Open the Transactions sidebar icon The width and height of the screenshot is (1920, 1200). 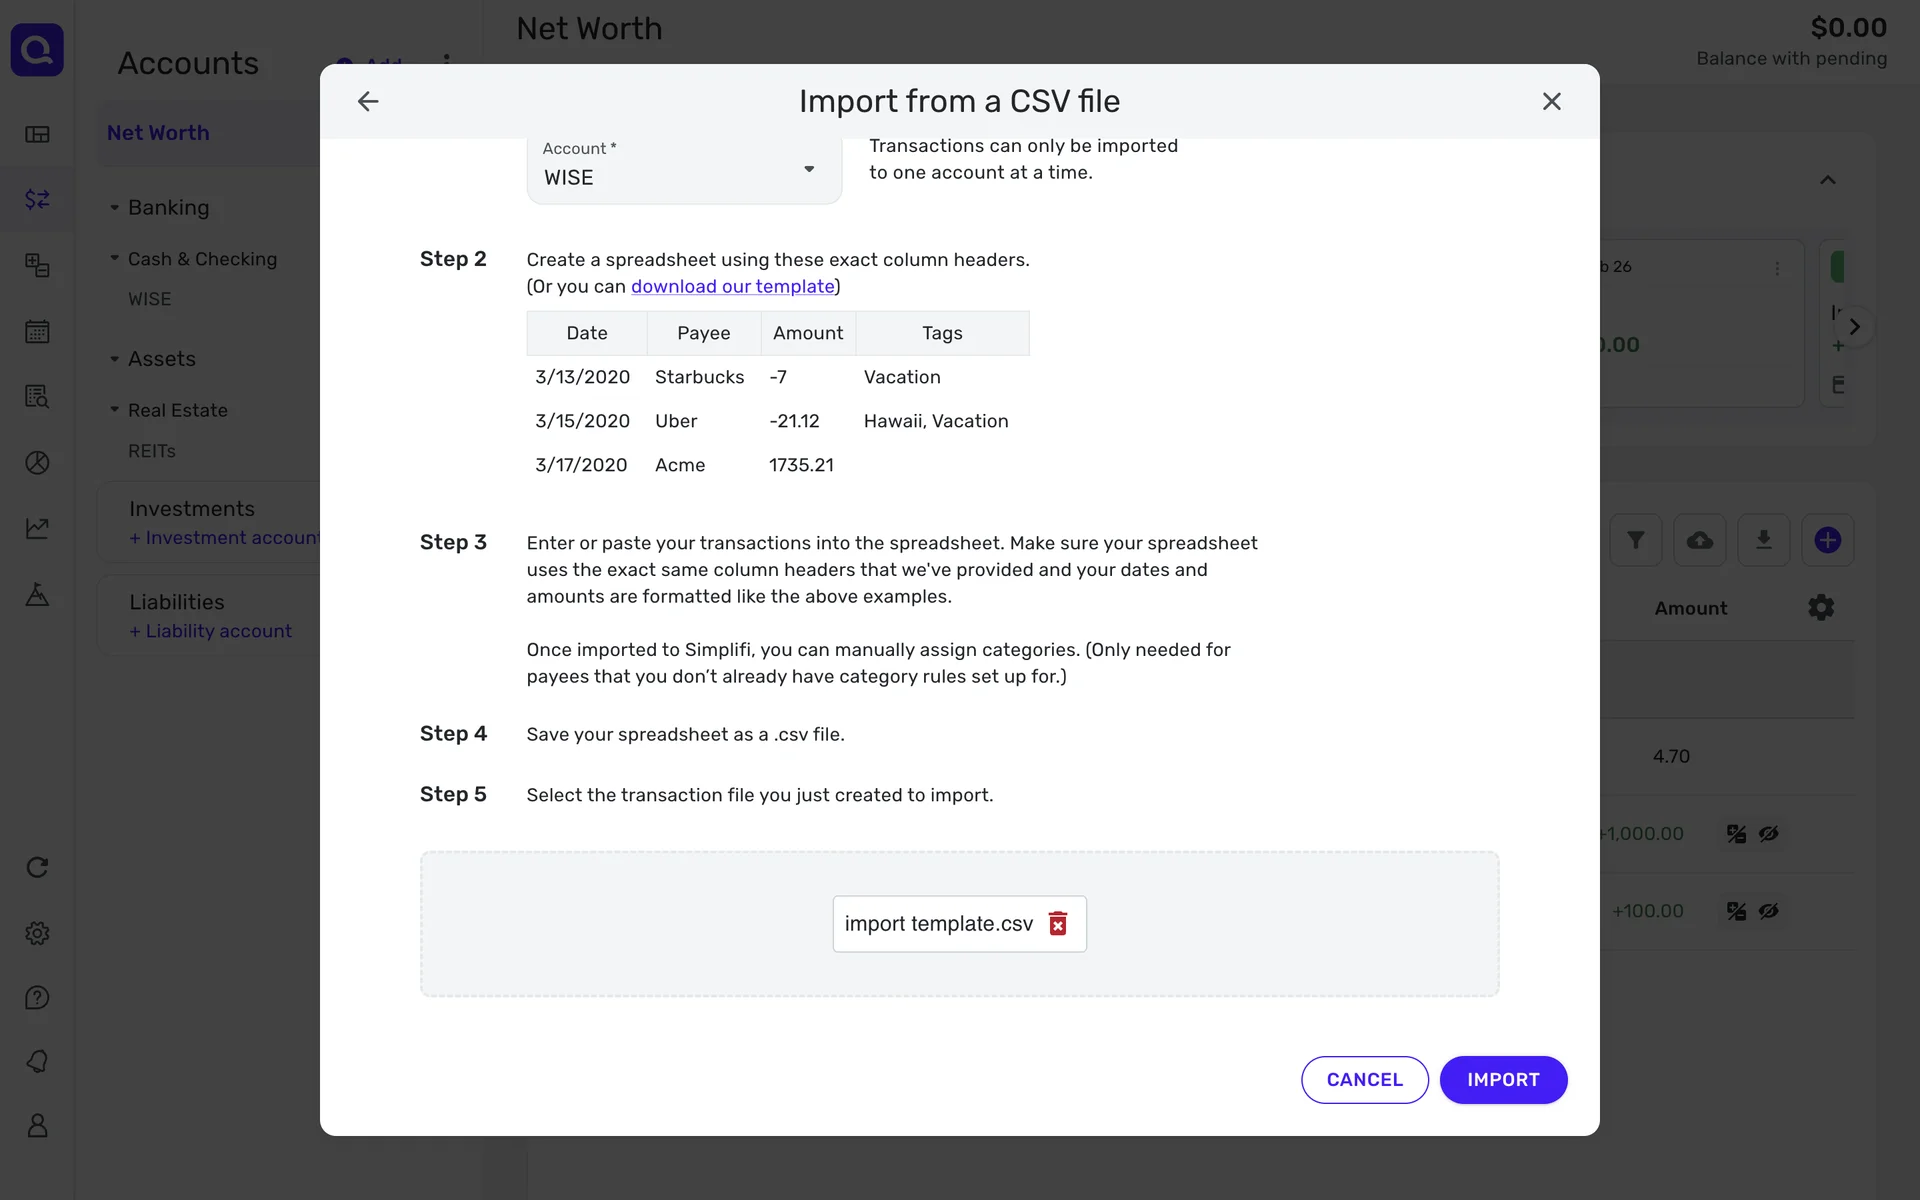pyautogui.click(x=37, y=199)
